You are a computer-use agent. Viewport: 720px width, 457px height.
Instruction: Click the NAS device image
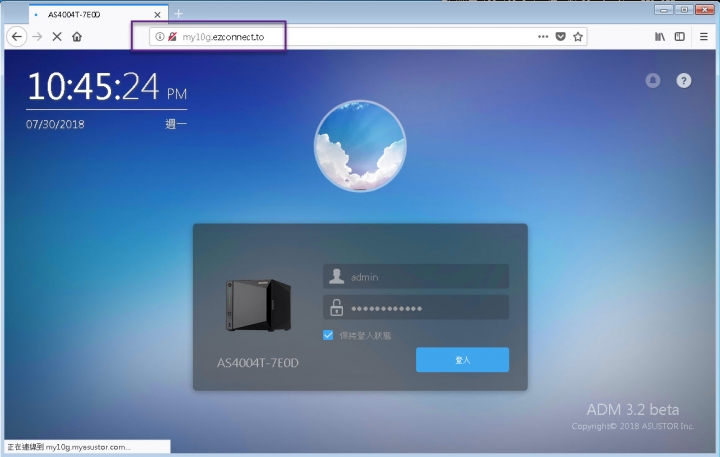click(258, 305)
